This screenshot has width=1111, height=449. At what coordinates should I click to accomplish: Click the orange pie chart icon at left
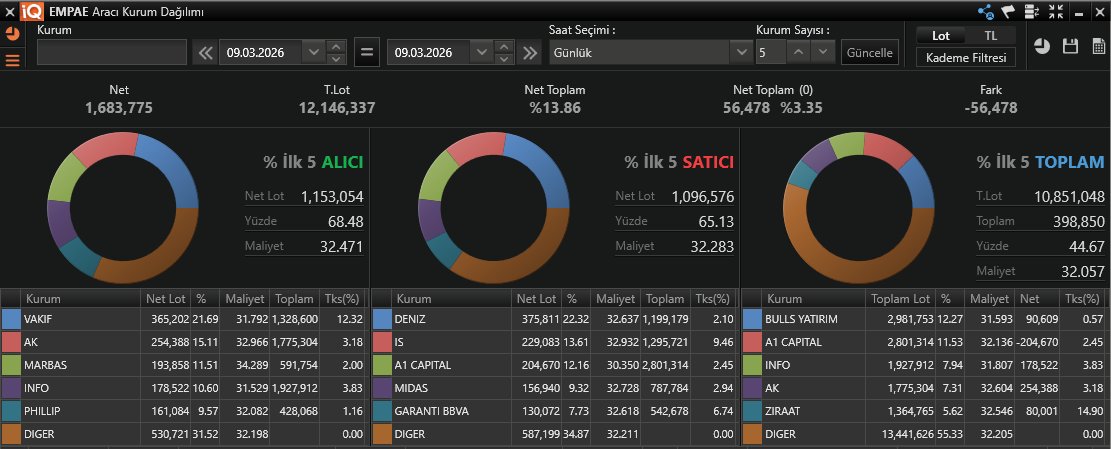(x=11, y=33)
